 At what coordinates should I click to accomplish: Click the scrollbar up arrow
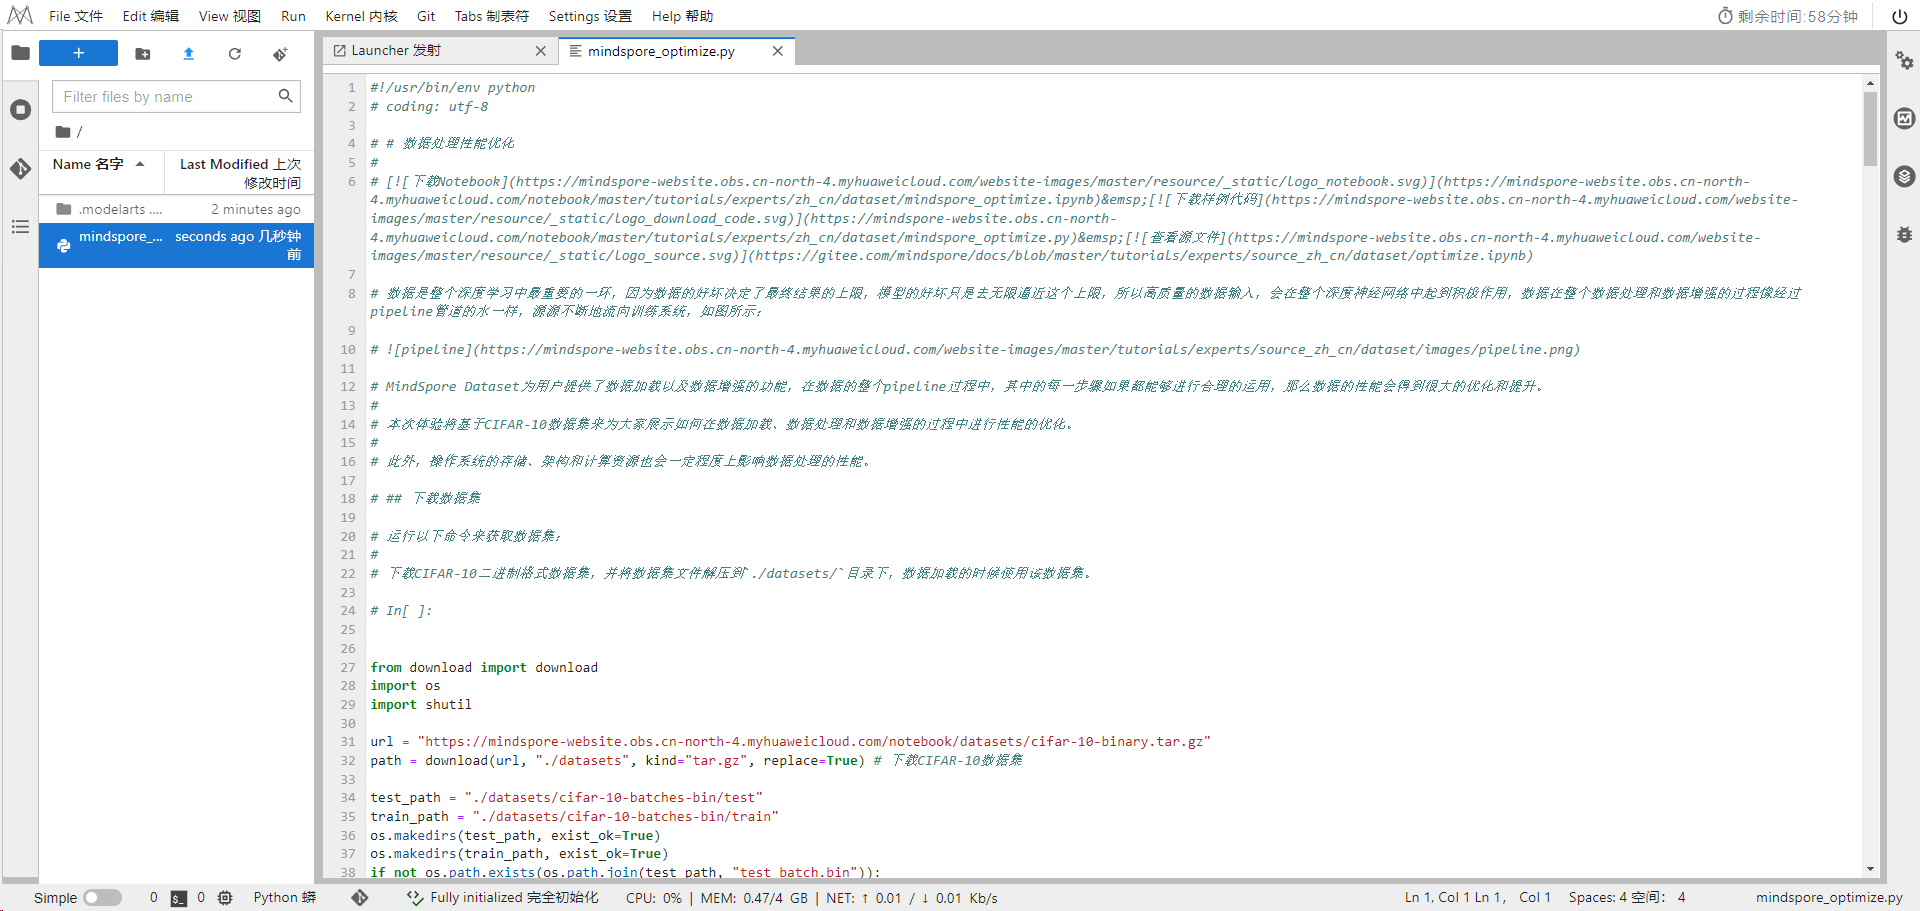[x=1870, y=83]
